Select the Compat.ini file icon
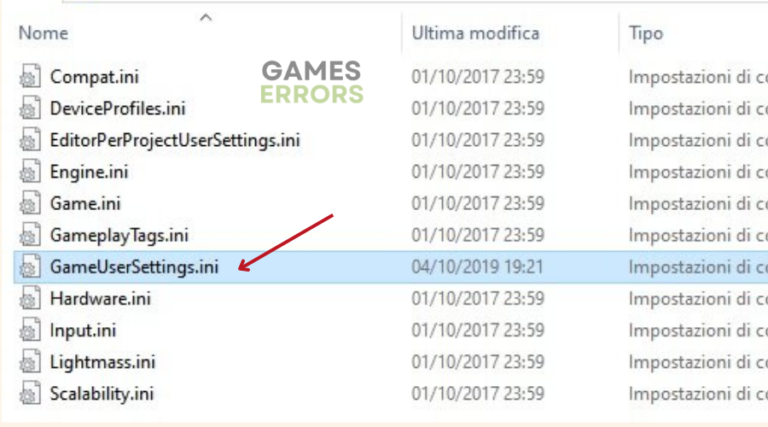Image resolution: width=768 pixels, height=427 pixels. (x=30, y=77)
